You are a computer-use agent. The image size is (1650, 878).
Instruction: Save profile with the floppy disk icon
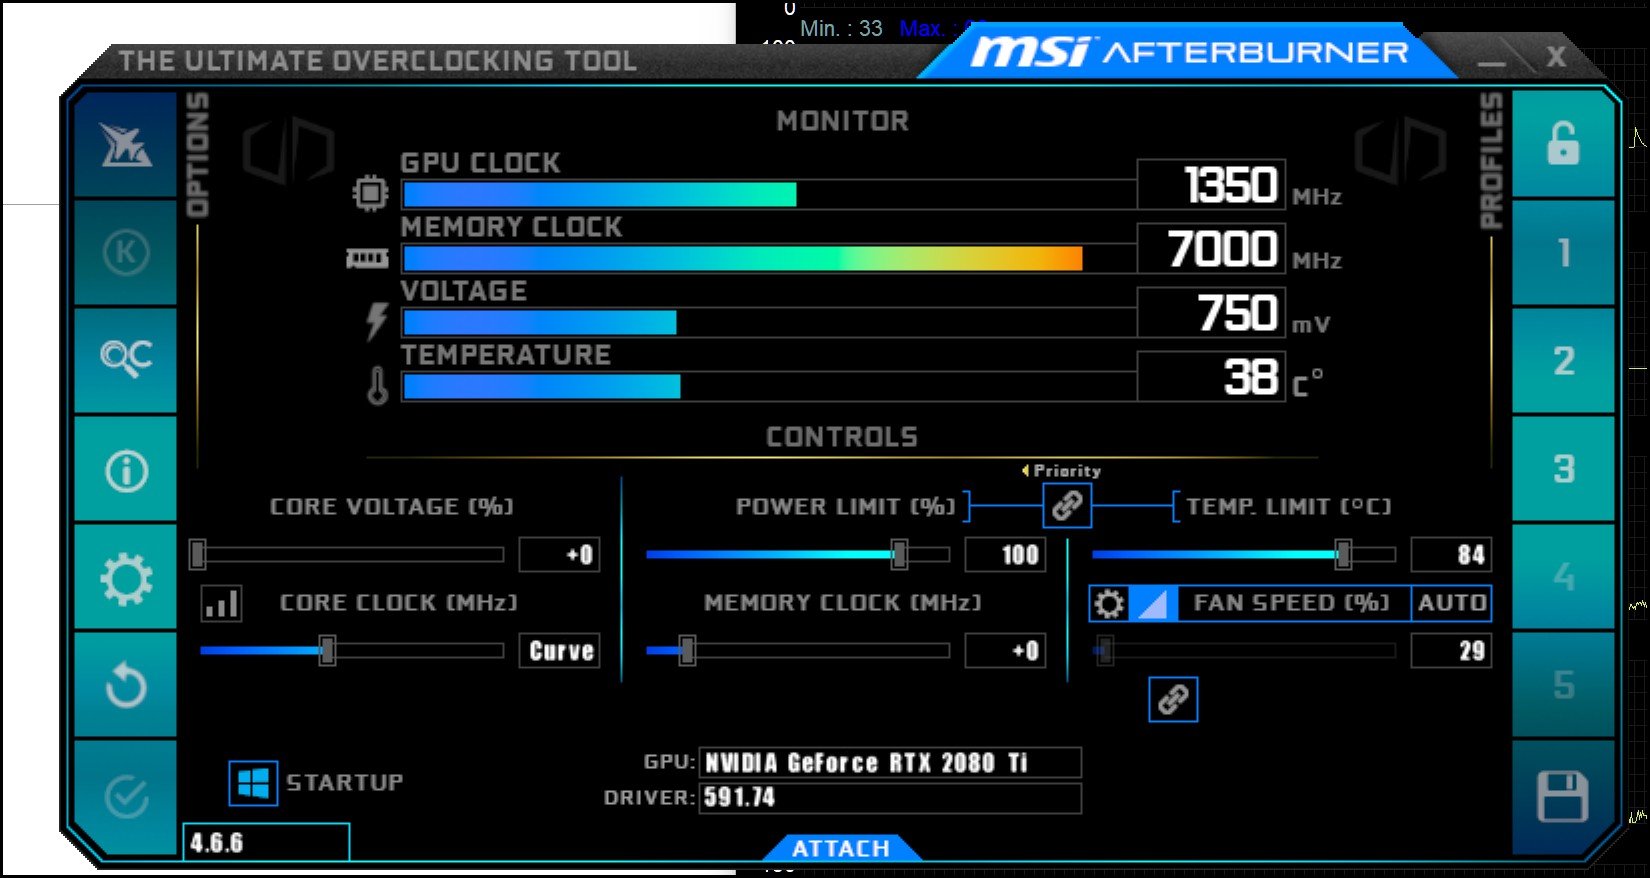click(1562, 797)
